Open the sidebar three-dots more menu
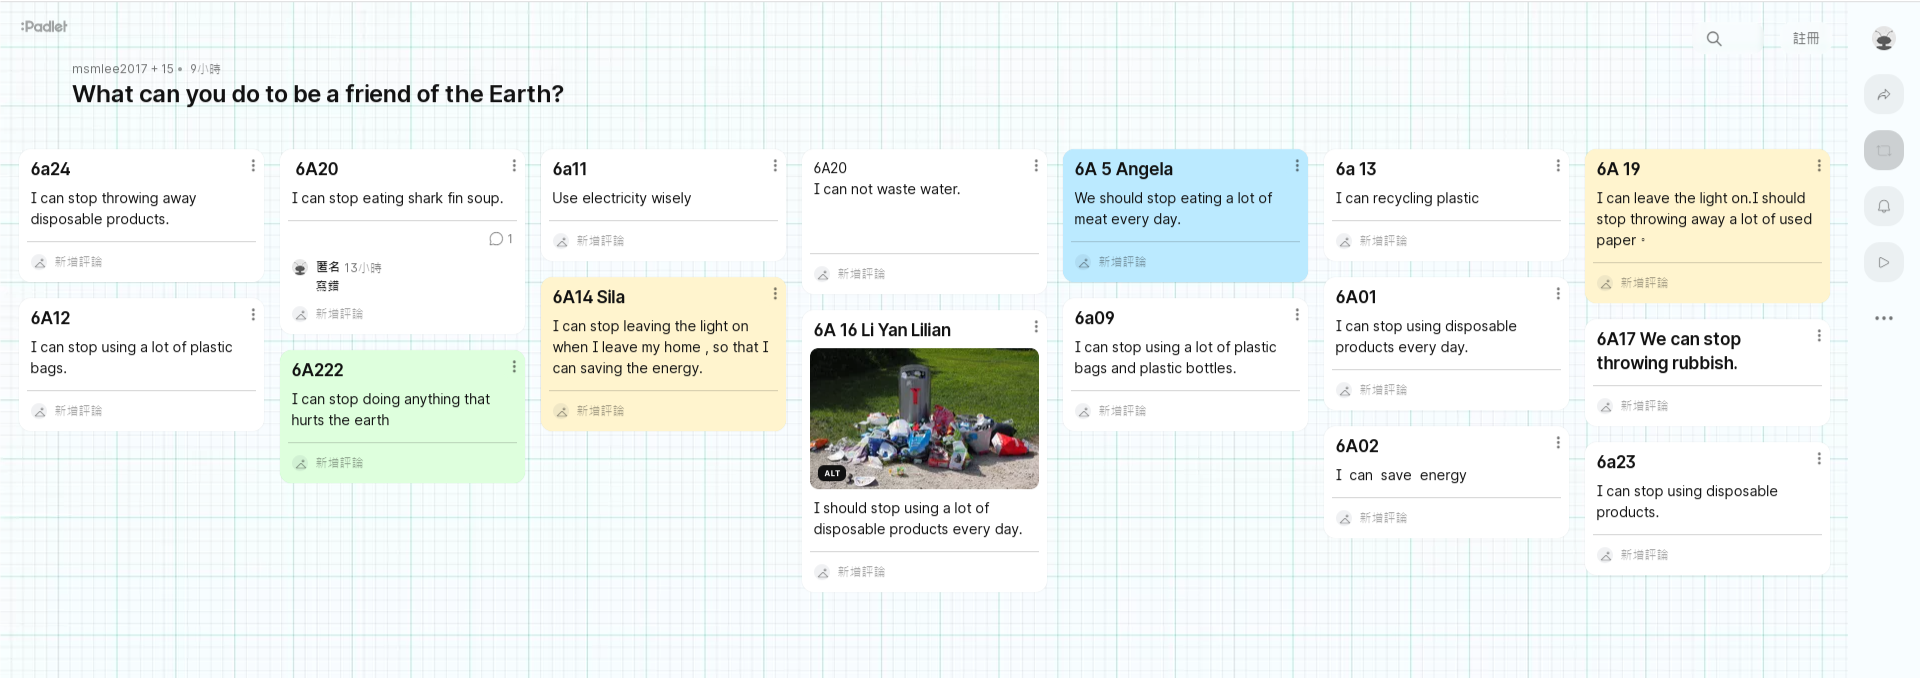 (x=1883, y=318)
